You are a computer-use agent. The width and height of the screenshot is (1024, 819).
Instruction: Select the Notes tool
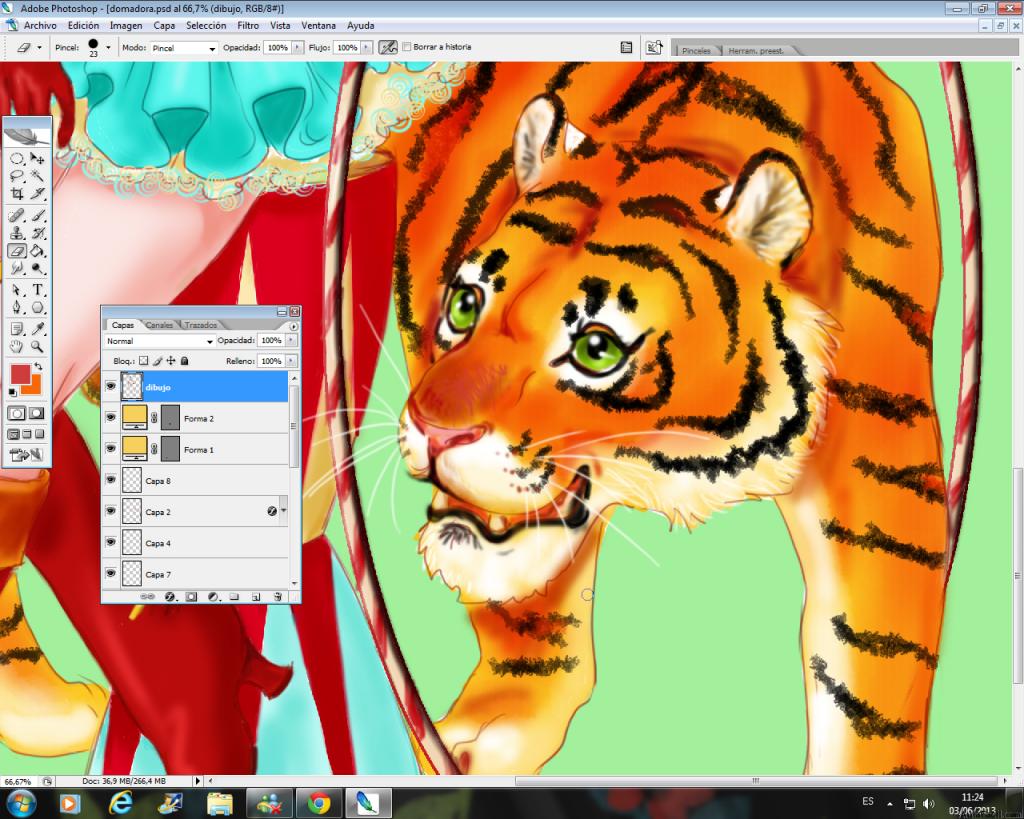click(17, 329)
